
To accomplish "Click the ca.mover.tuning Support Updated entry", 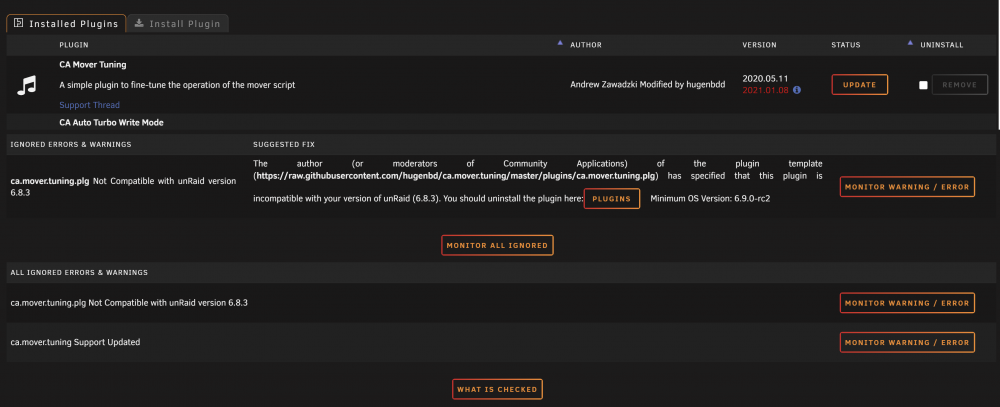I will 75,343.
